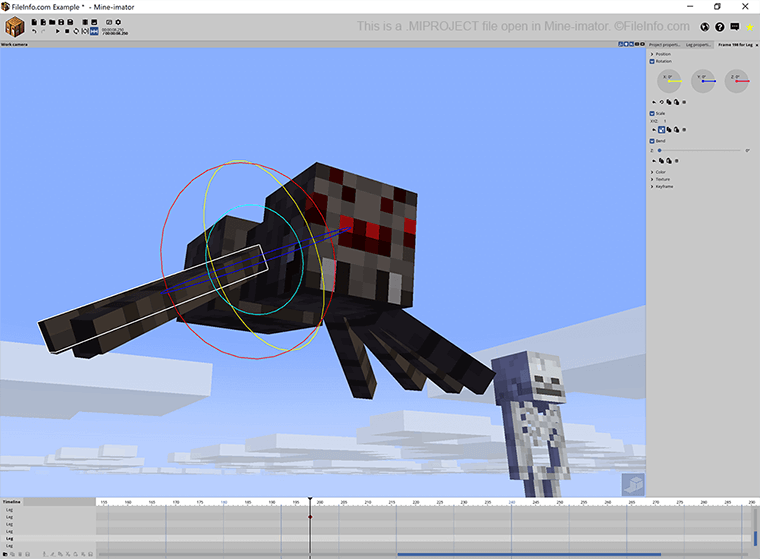This screenshot has height=559, width=760.
Task: Open the chat bubble forum icon
Action: coord(735,27)
